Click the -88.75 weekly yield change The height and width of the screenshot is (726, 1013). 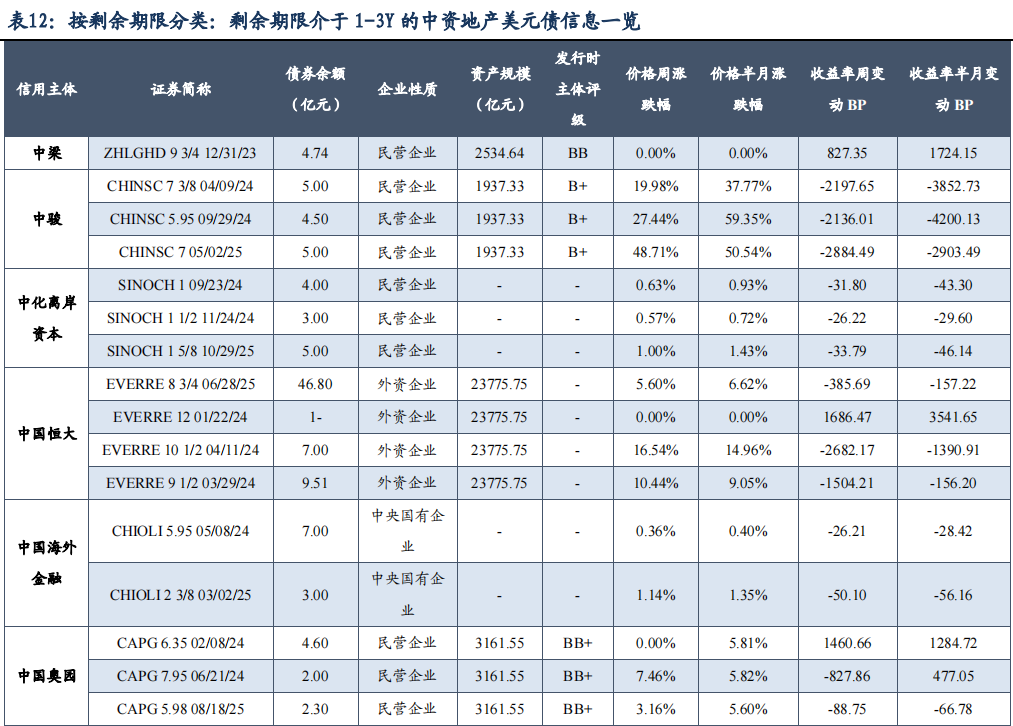847,709
